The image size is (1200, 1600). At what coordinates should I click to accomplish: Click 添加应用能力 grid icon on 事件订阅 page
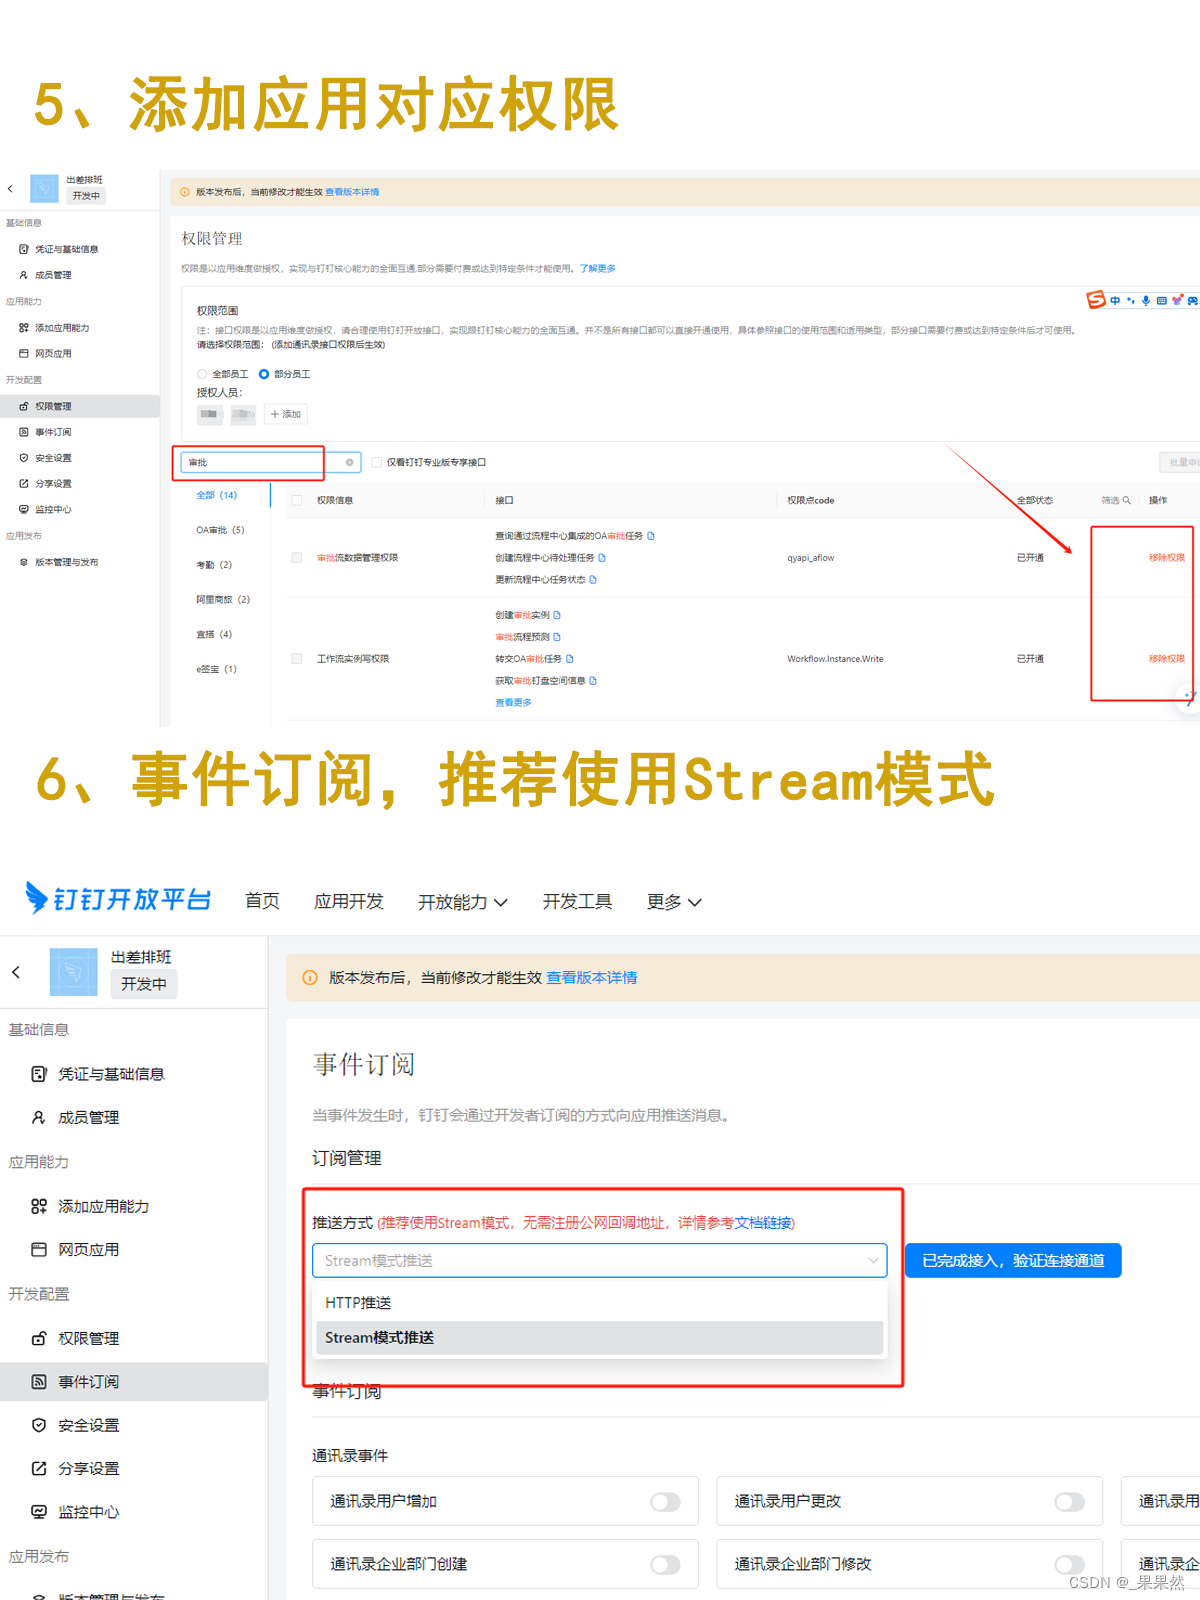tap(39, 1206)
